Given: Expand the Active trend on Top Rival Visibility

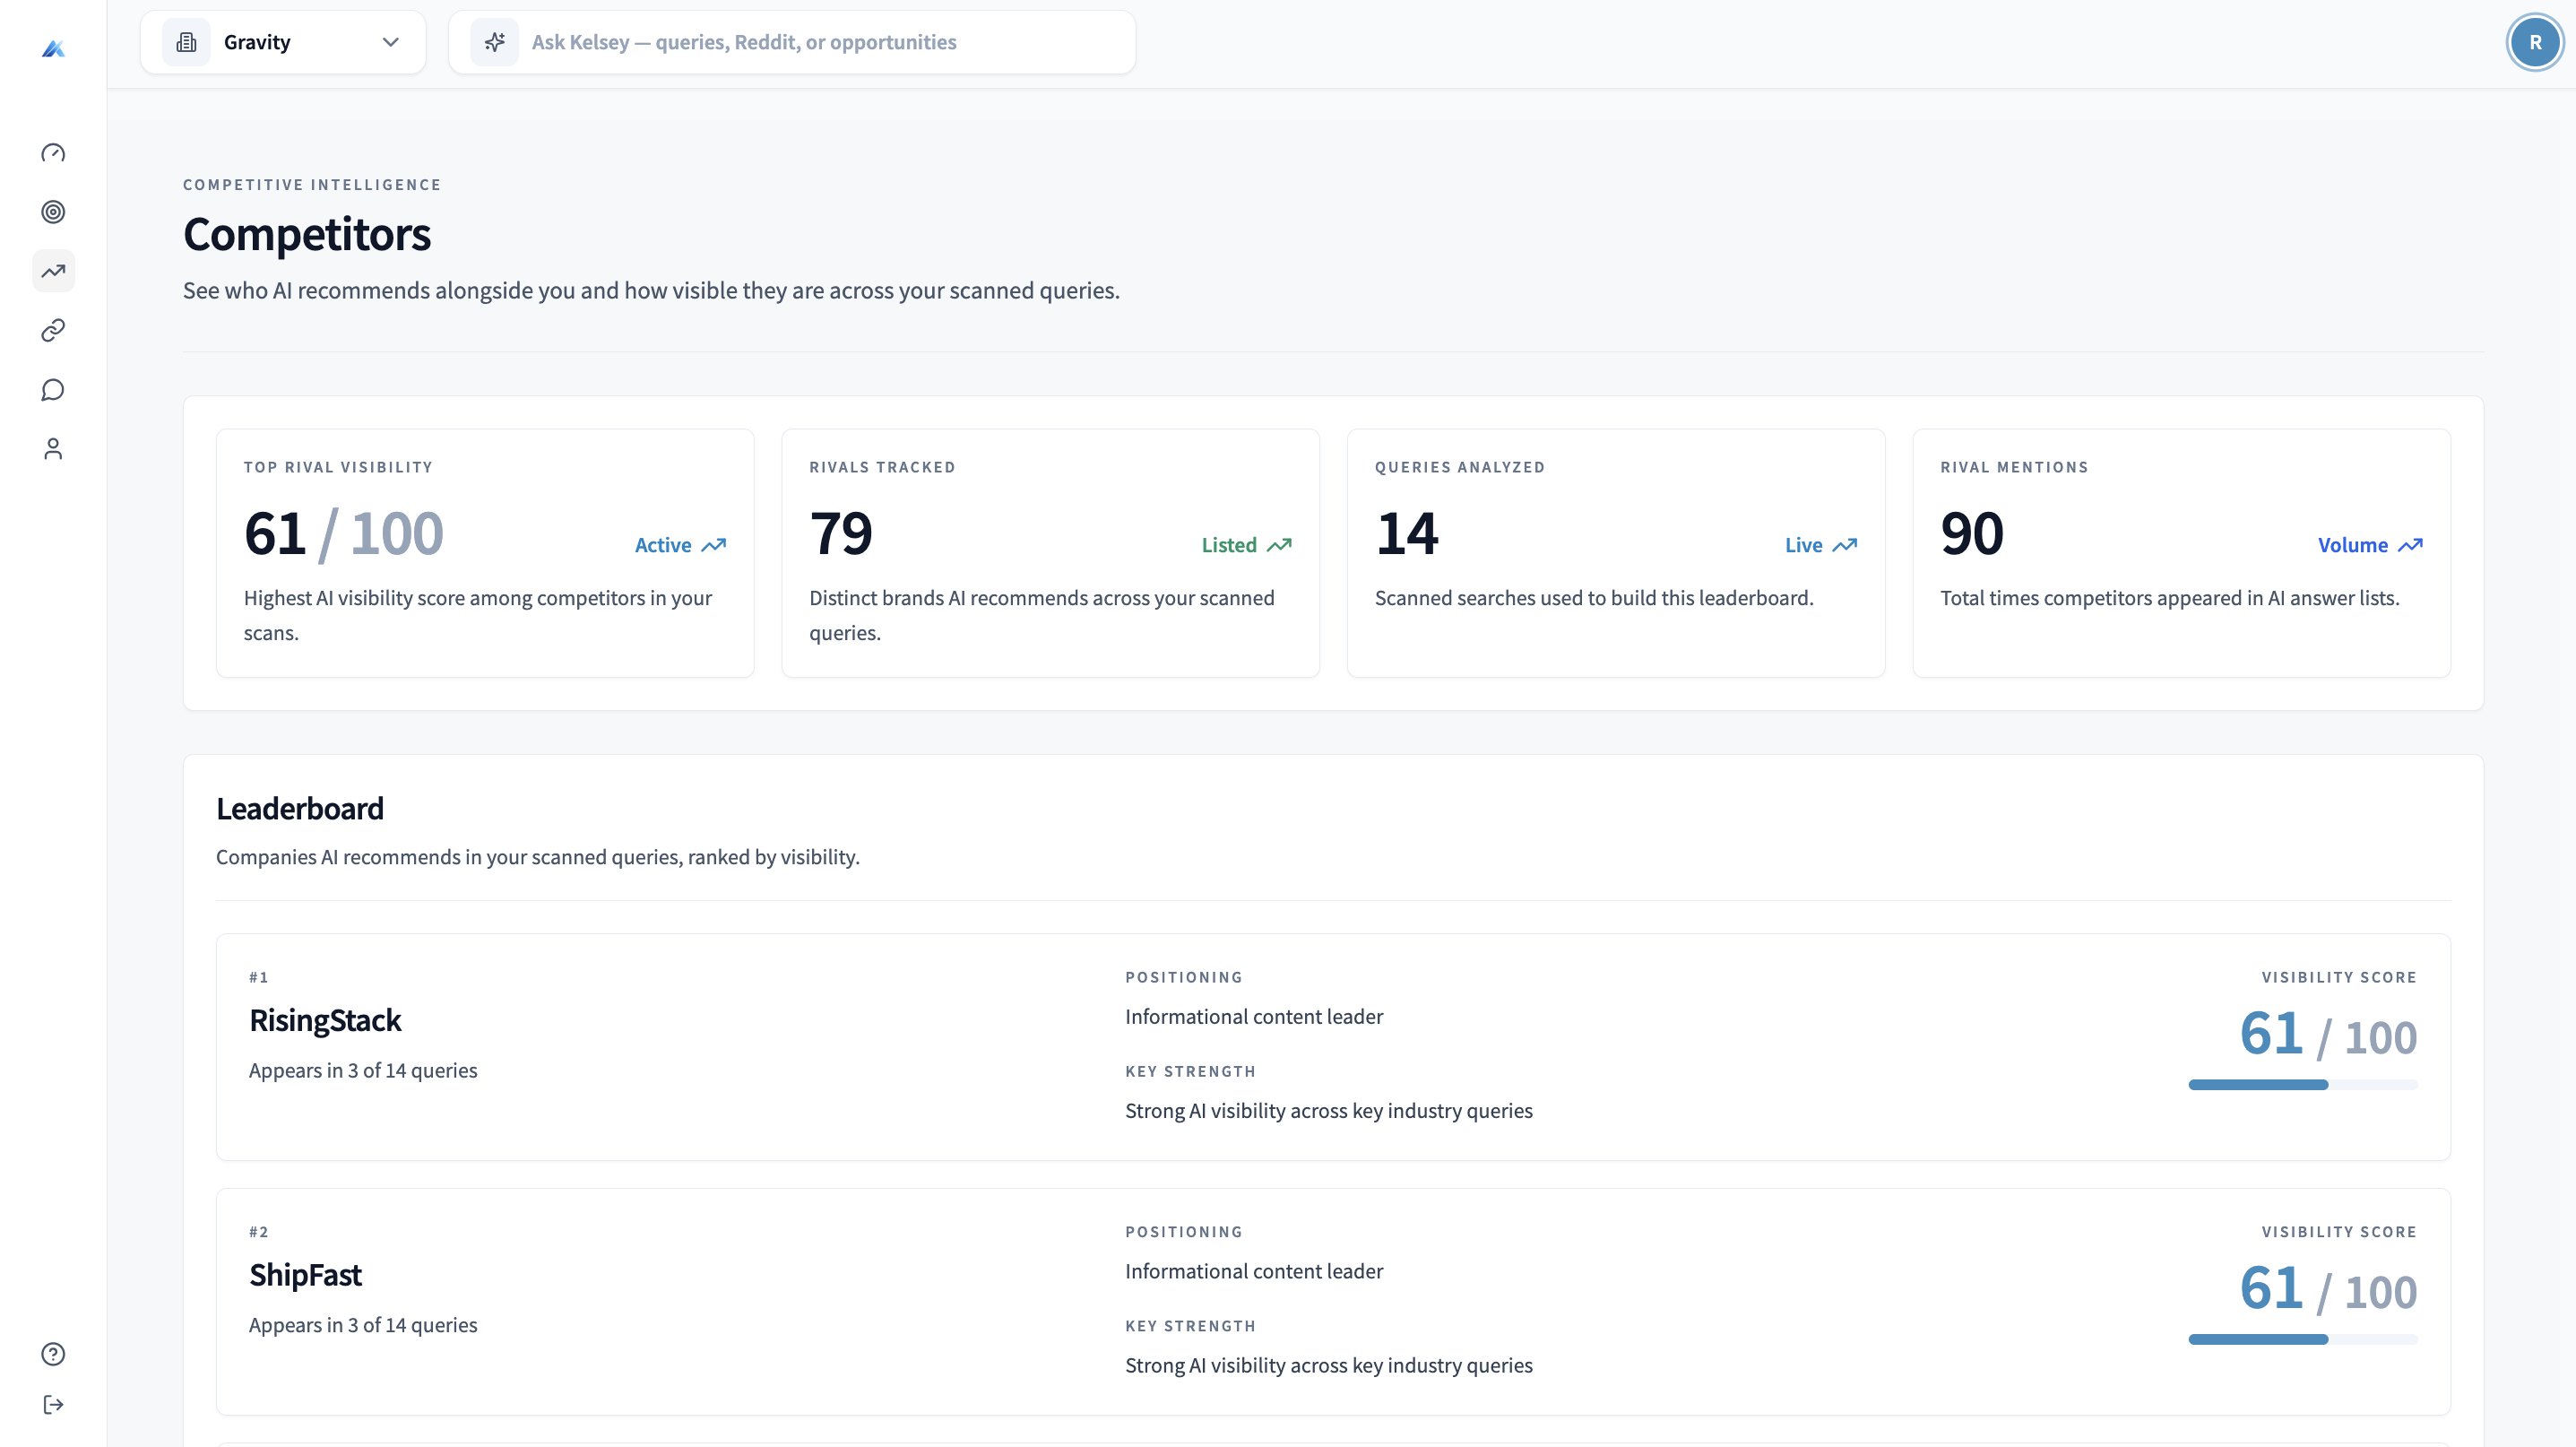Looking at the screenshot, I should coord(680,545).
